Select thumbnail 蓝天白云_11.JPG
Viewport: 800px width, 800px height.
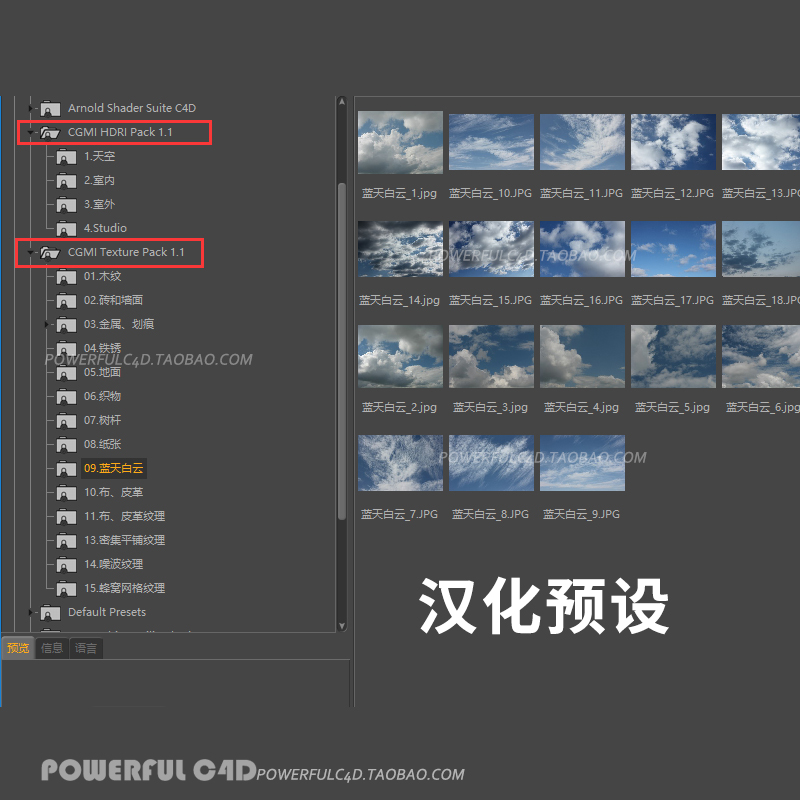582,142
